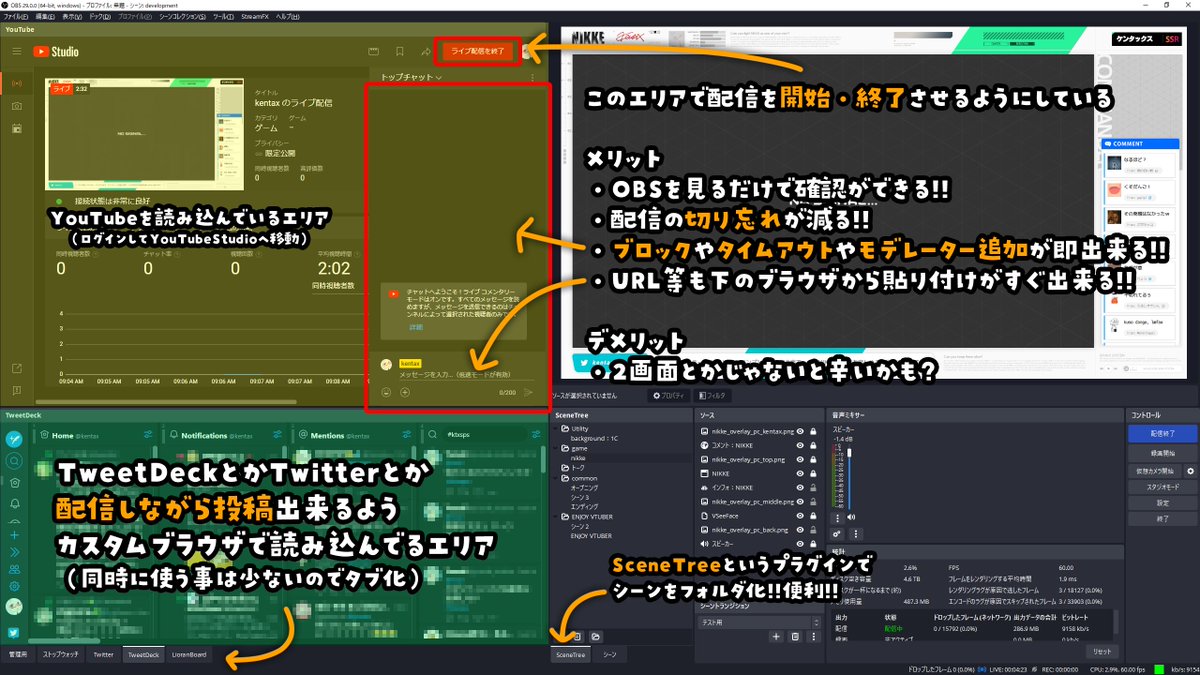Open YouTube Studio hamburger menu
Viewport: 1200px width, 675px height.
coord(16,51)
